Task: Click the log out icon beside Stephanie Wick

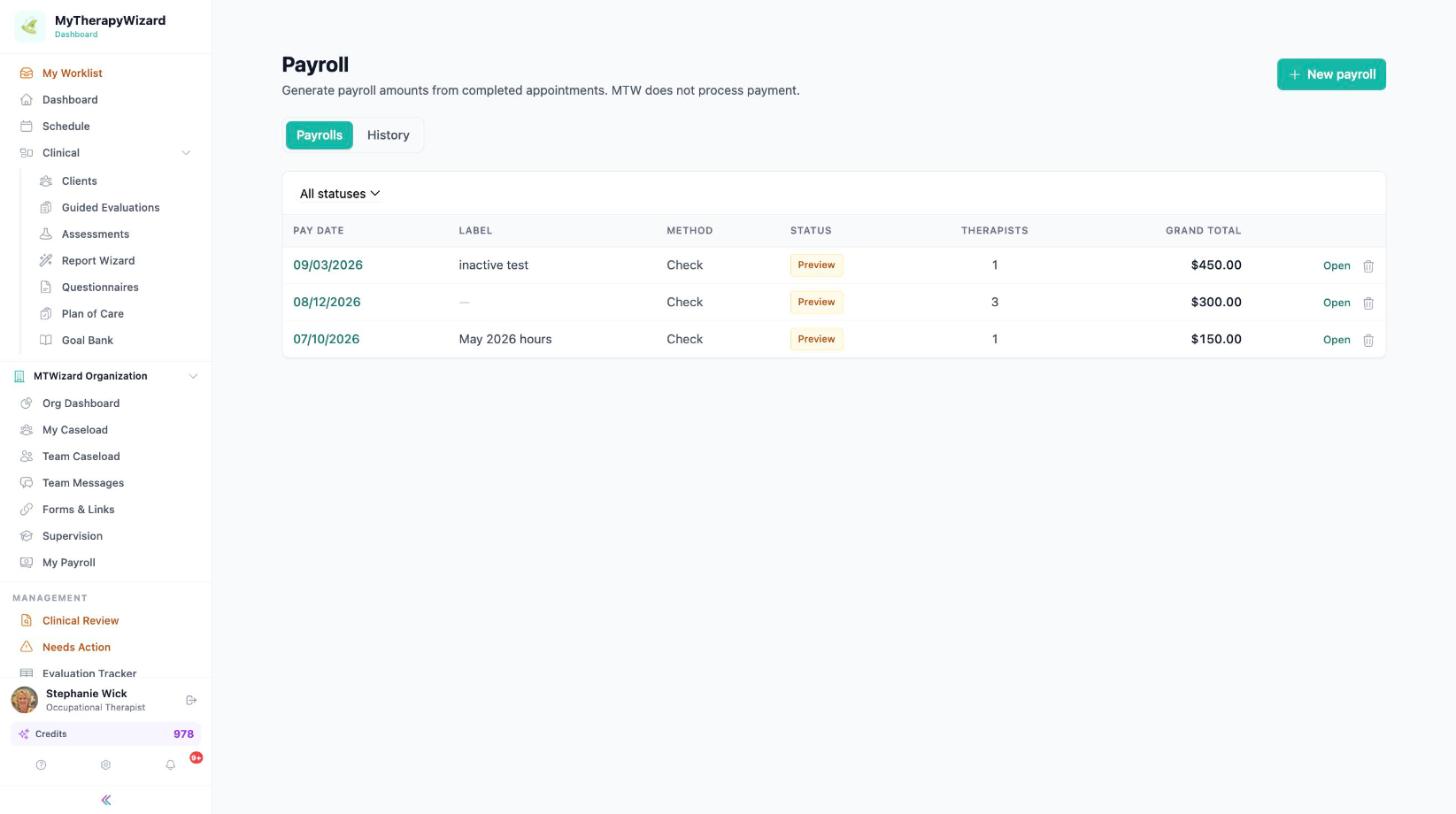Action: [x=191, y=700]
